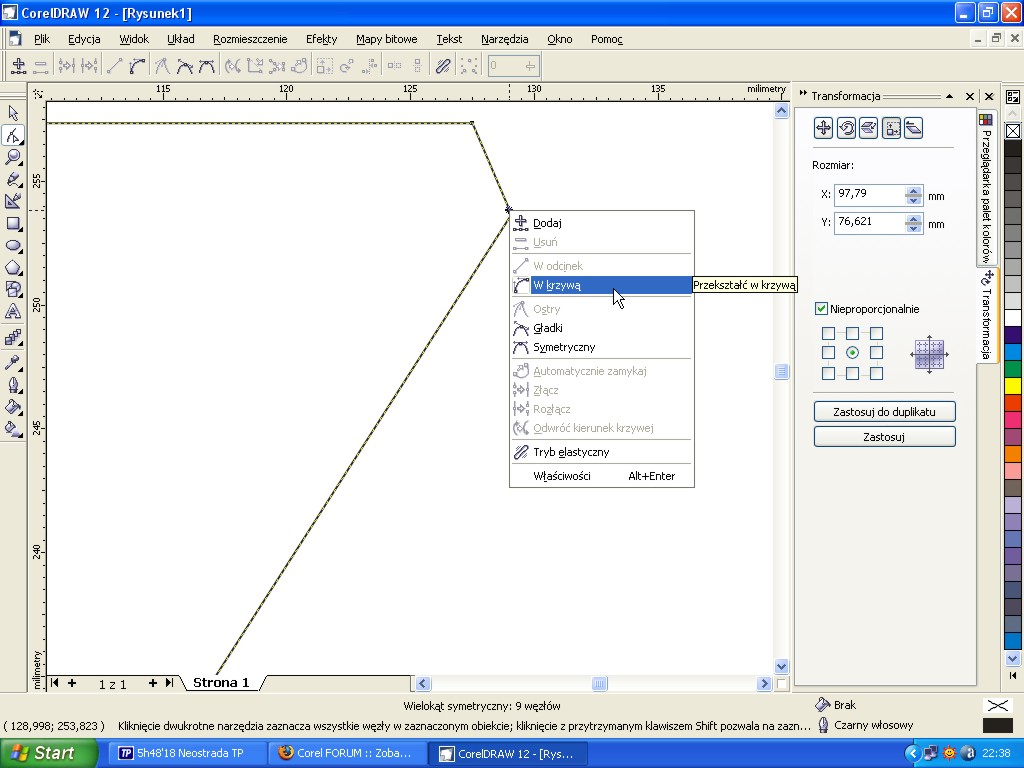
Task: Activate the Text tool
Action: [13, 312]
